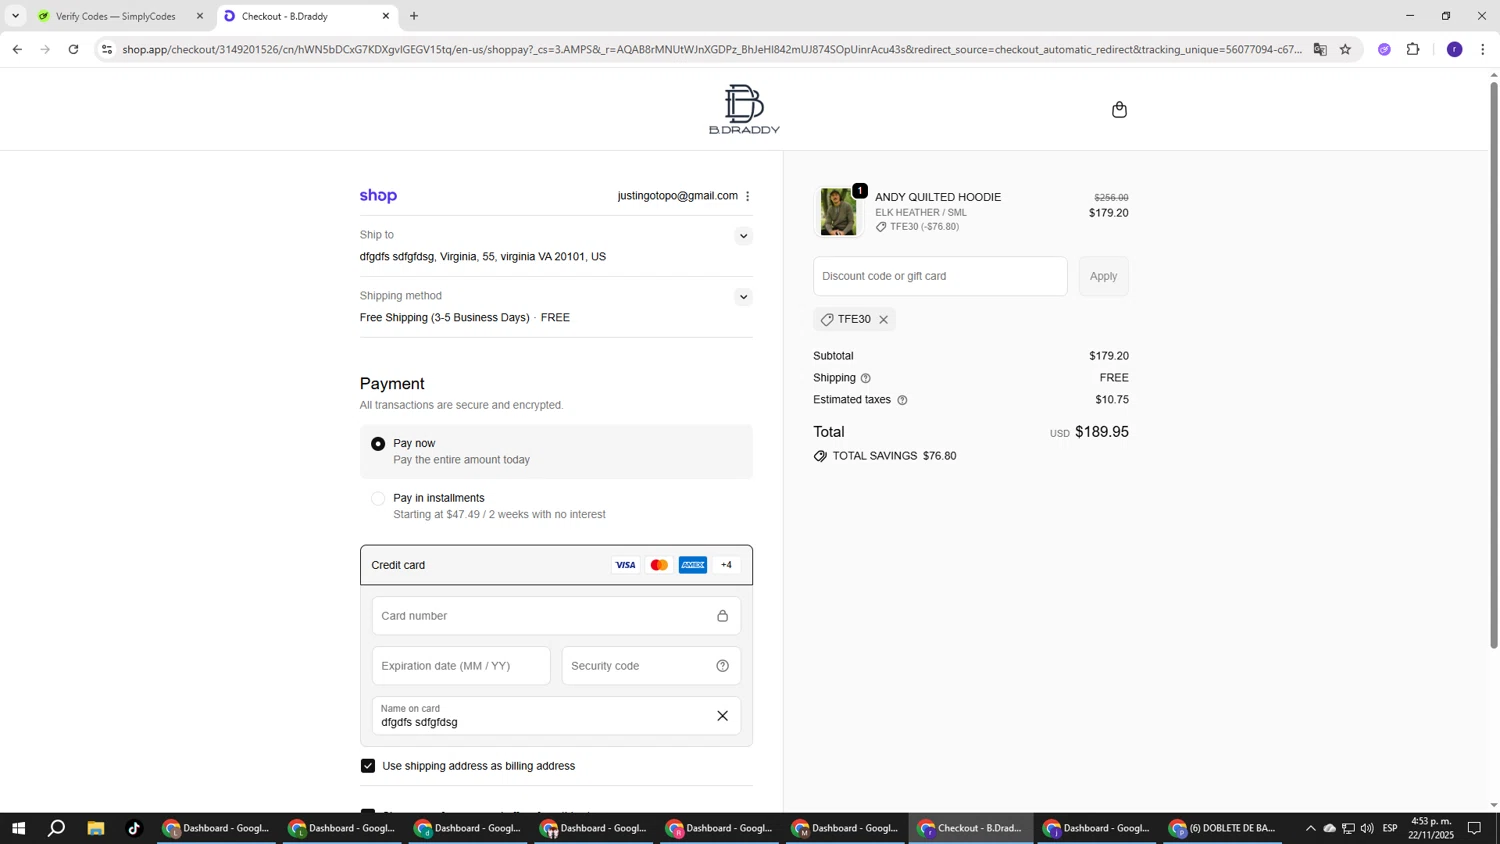Screen dimensions: 1500x844
Task: Click the ESP language indicator
Action: pos(1390,828)
